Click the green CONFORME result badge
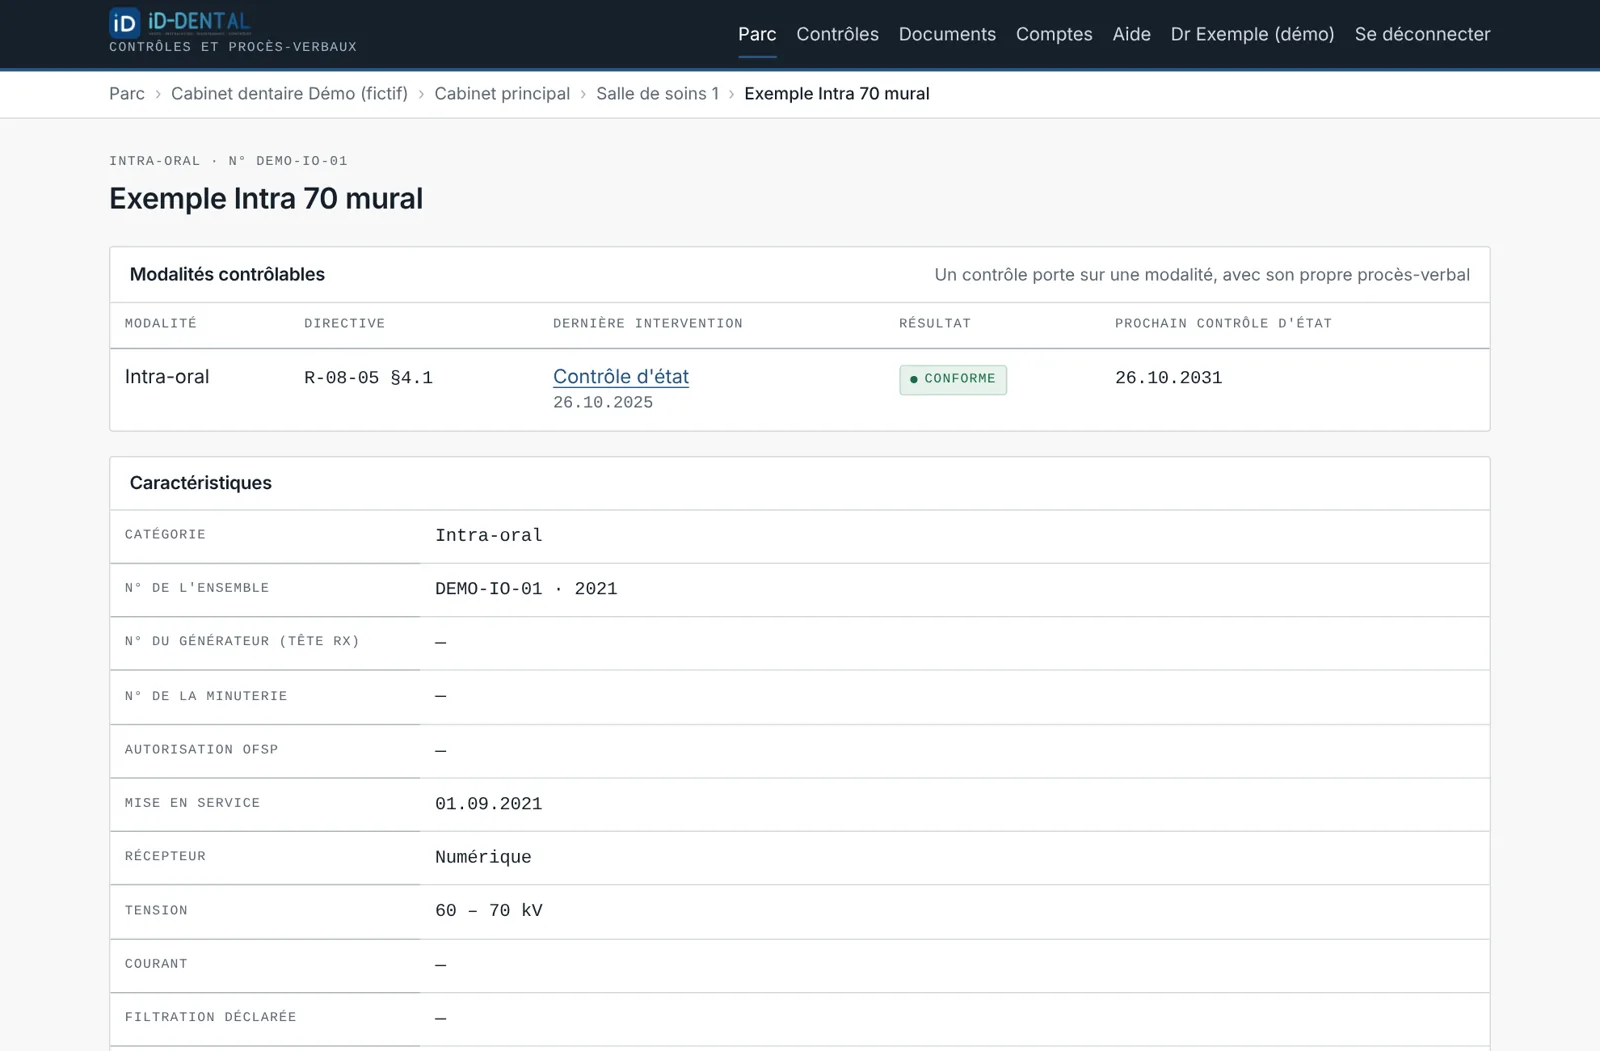 tap(953, 379)
